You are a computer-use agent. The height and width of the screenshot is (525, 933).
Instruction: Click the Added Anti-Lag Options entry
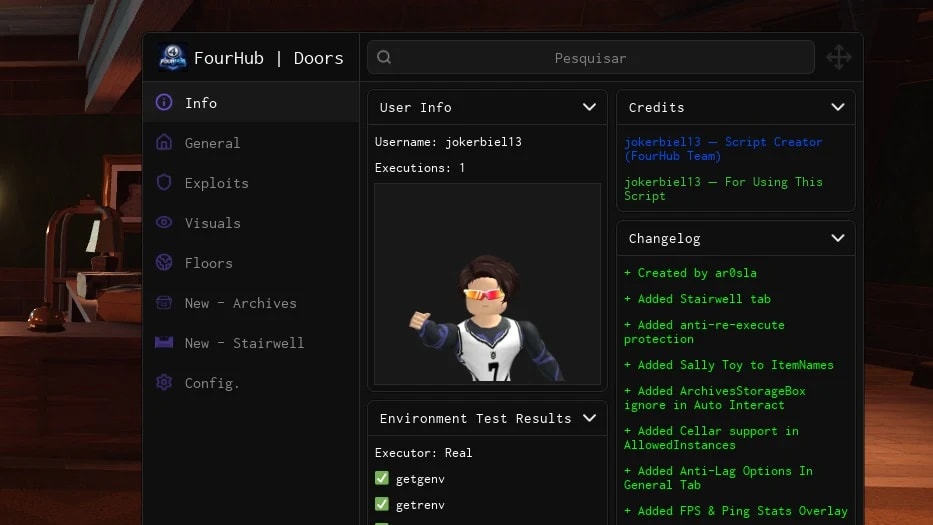718,477
